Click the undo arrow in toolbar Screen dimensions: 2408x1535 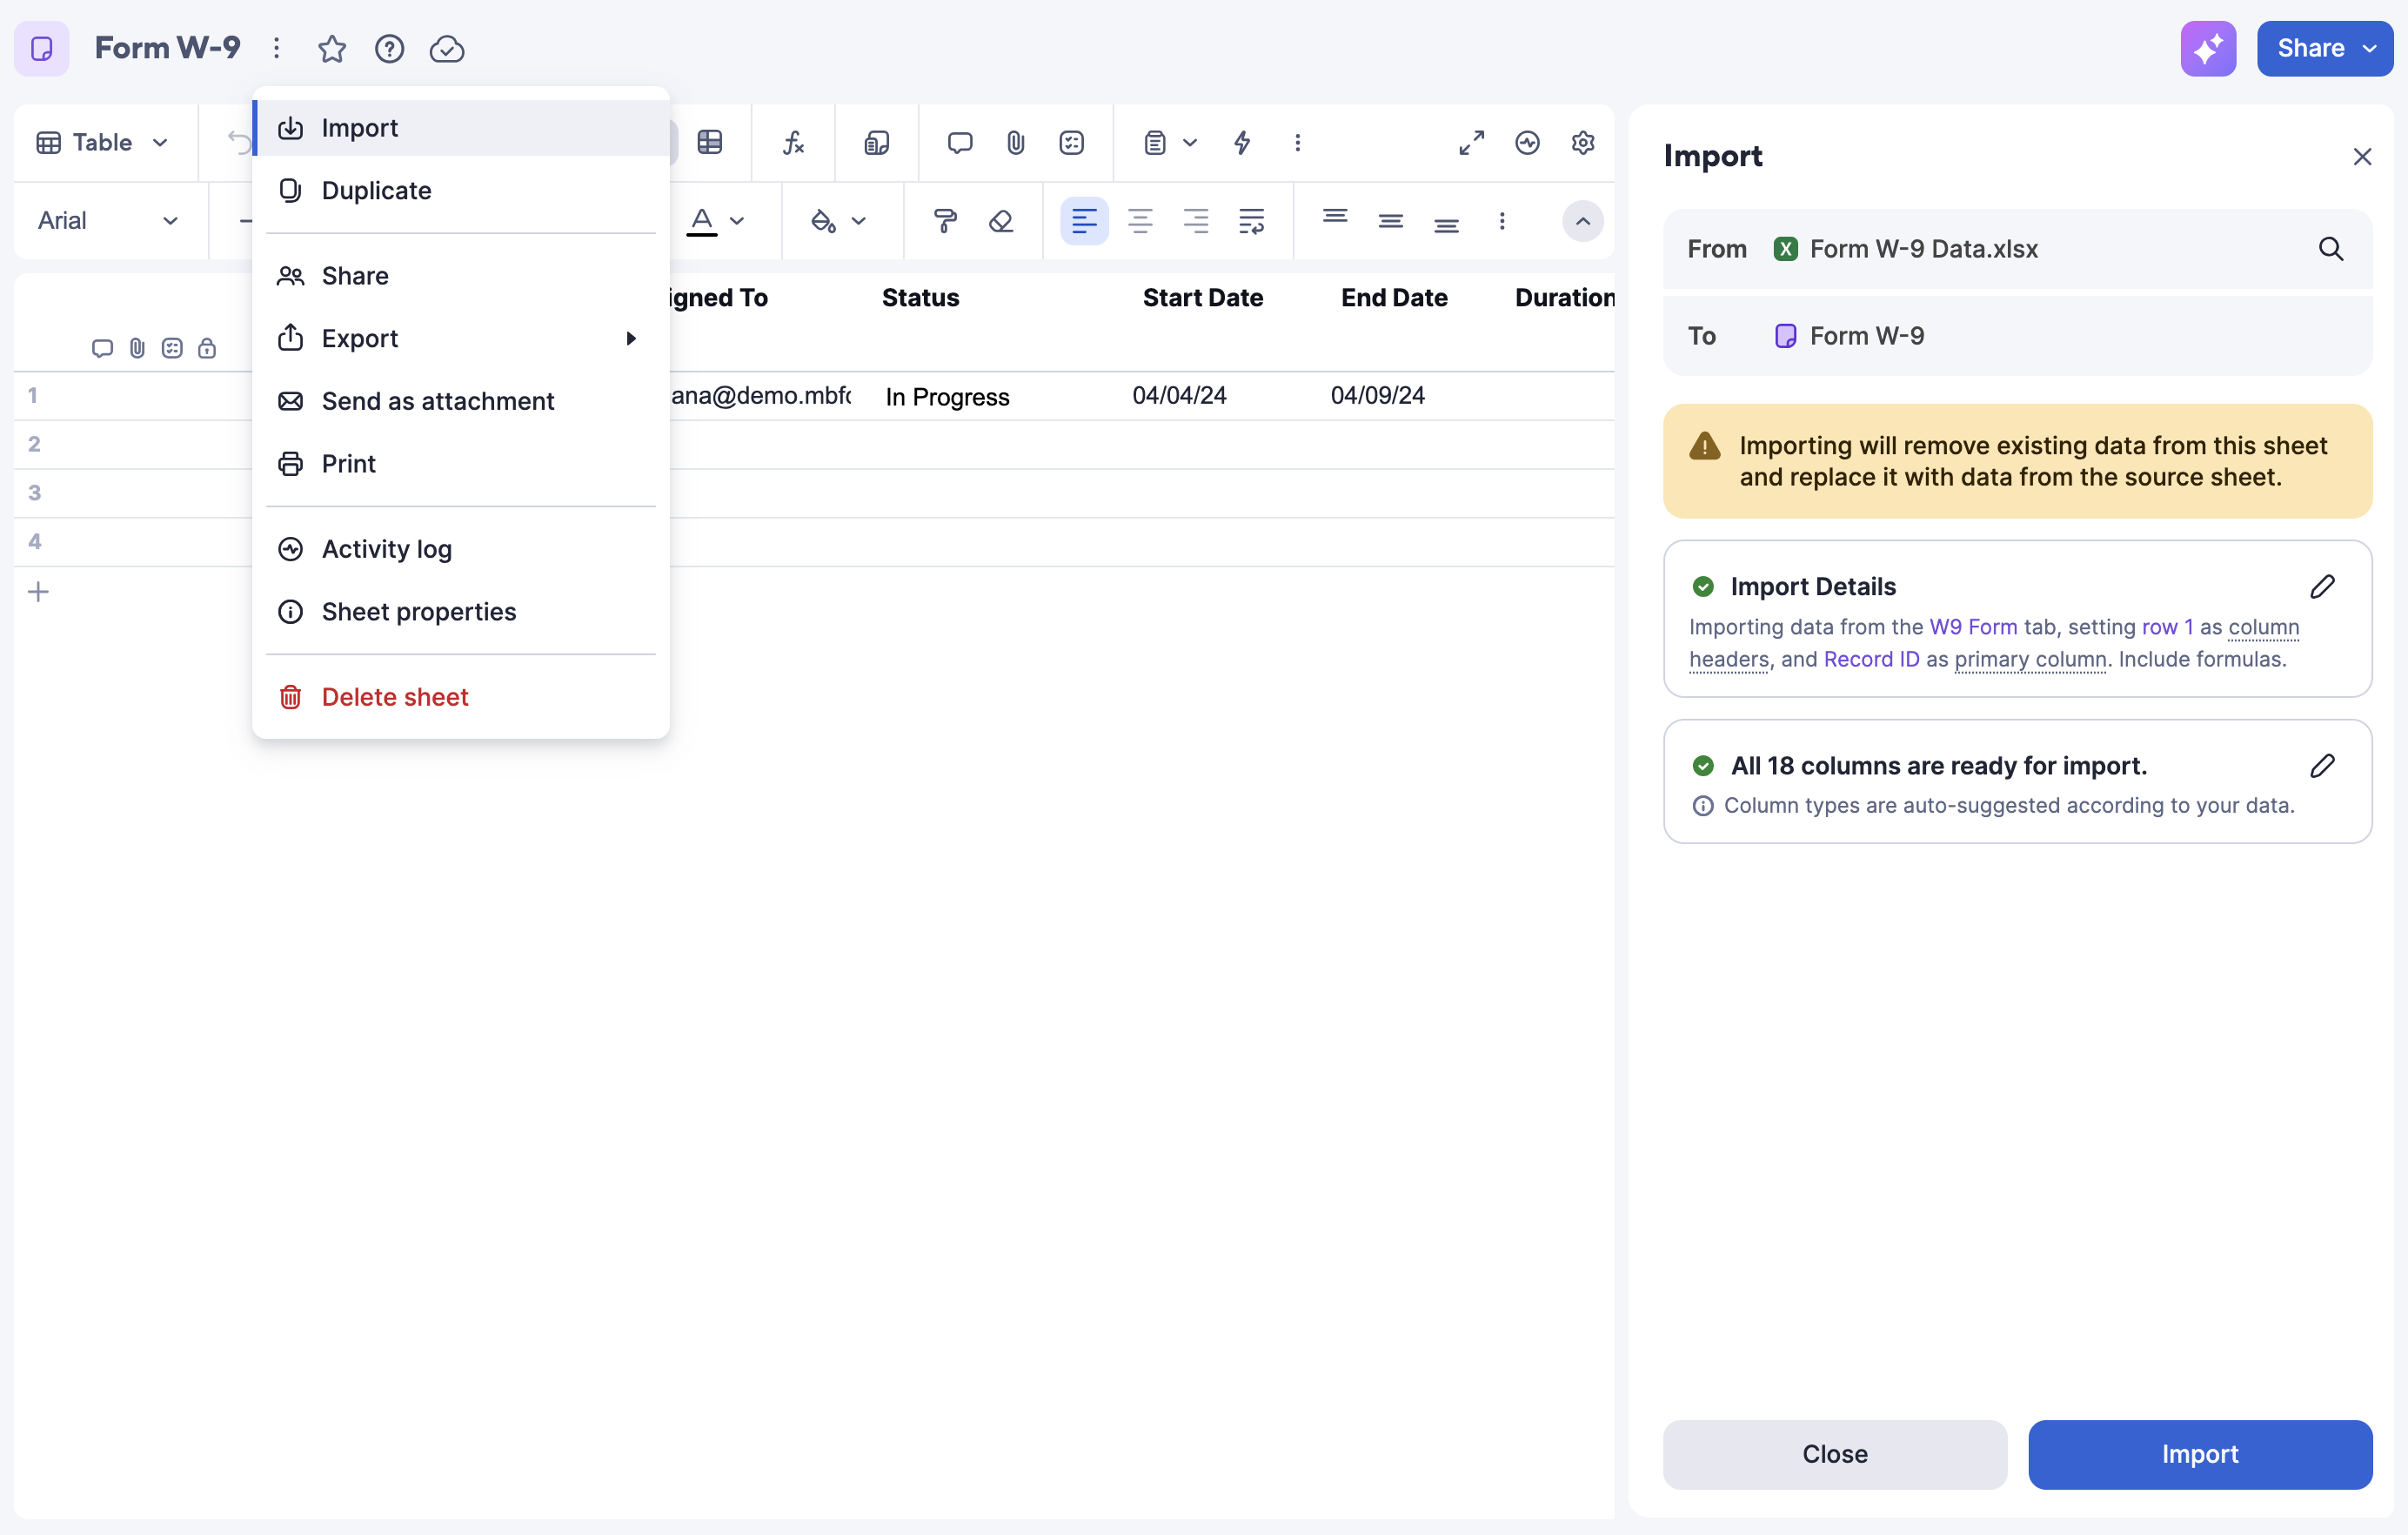[239, 142]
